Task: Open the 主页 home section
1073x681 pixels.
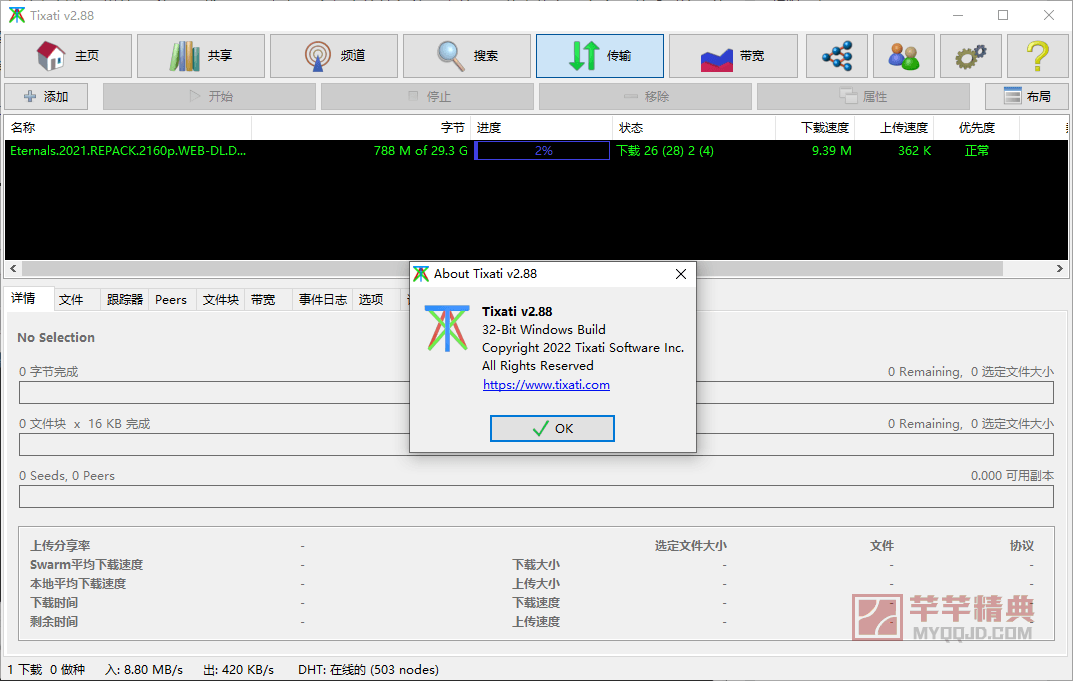Action: tap(68, 56)
